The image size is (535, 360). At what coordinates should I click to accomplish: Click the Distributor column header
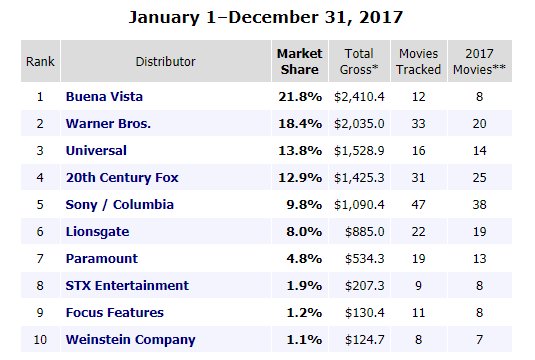point(165,61)
